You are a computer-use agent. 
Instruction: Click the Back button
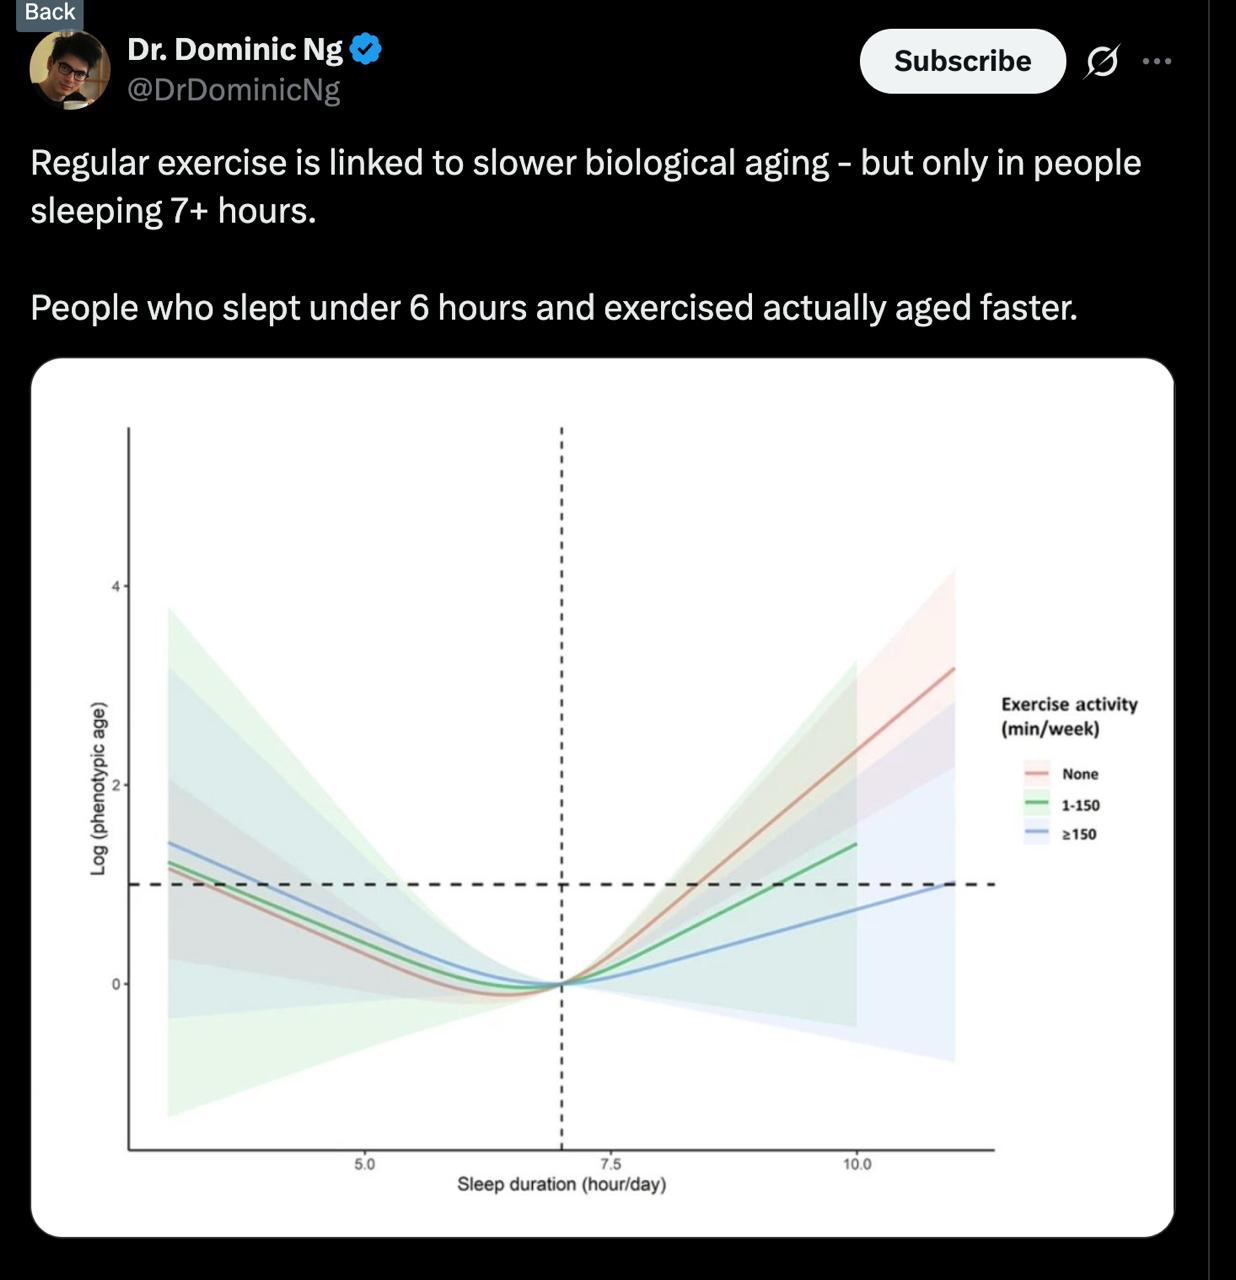49,13
